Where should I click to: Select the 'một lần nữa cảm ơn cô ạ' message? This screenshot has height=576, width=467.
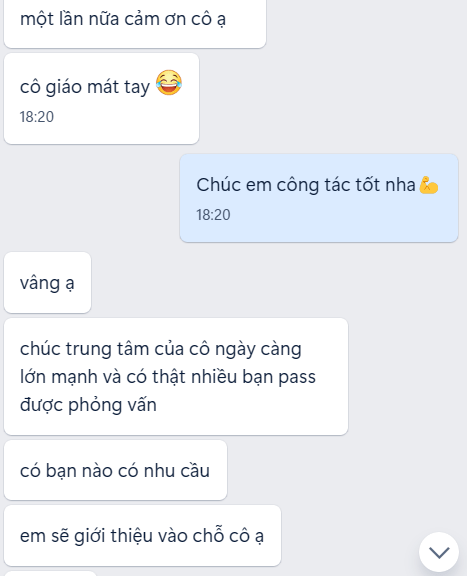pyautogui.click(x=135, y=23)
